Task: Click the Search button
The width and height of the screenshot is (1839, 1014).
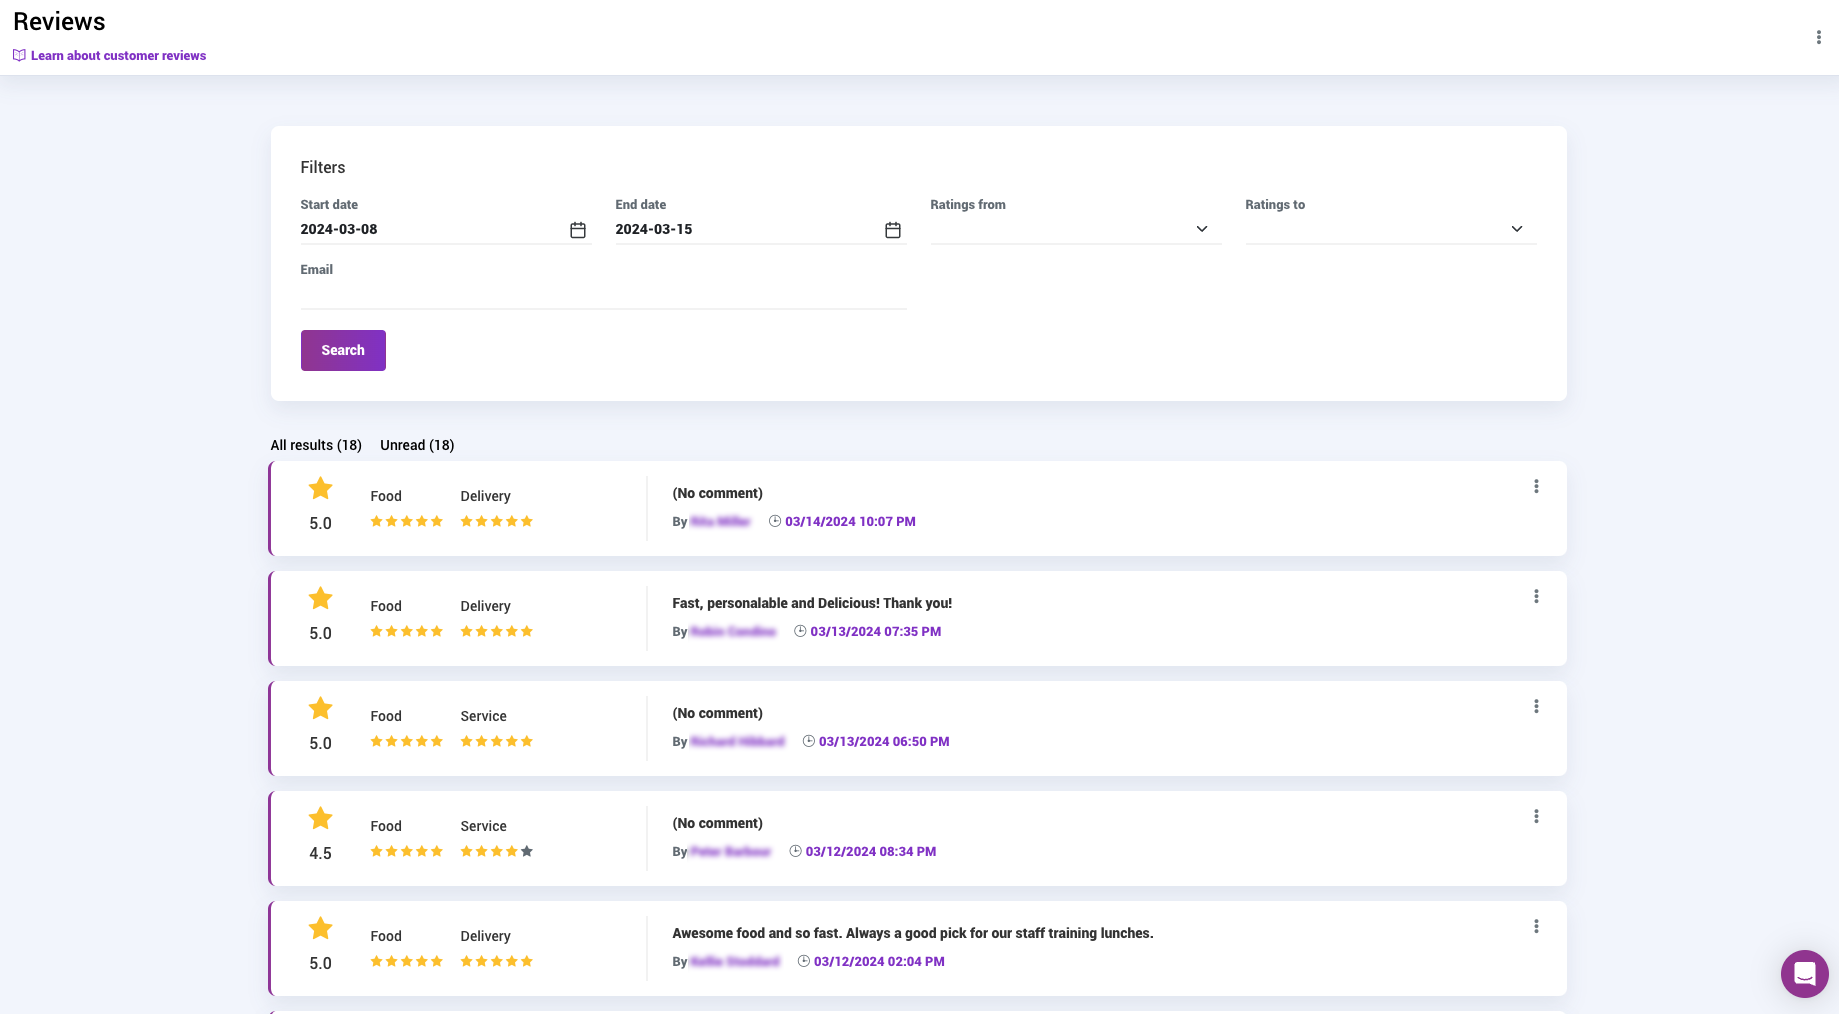Action: (x=343, y=350)
